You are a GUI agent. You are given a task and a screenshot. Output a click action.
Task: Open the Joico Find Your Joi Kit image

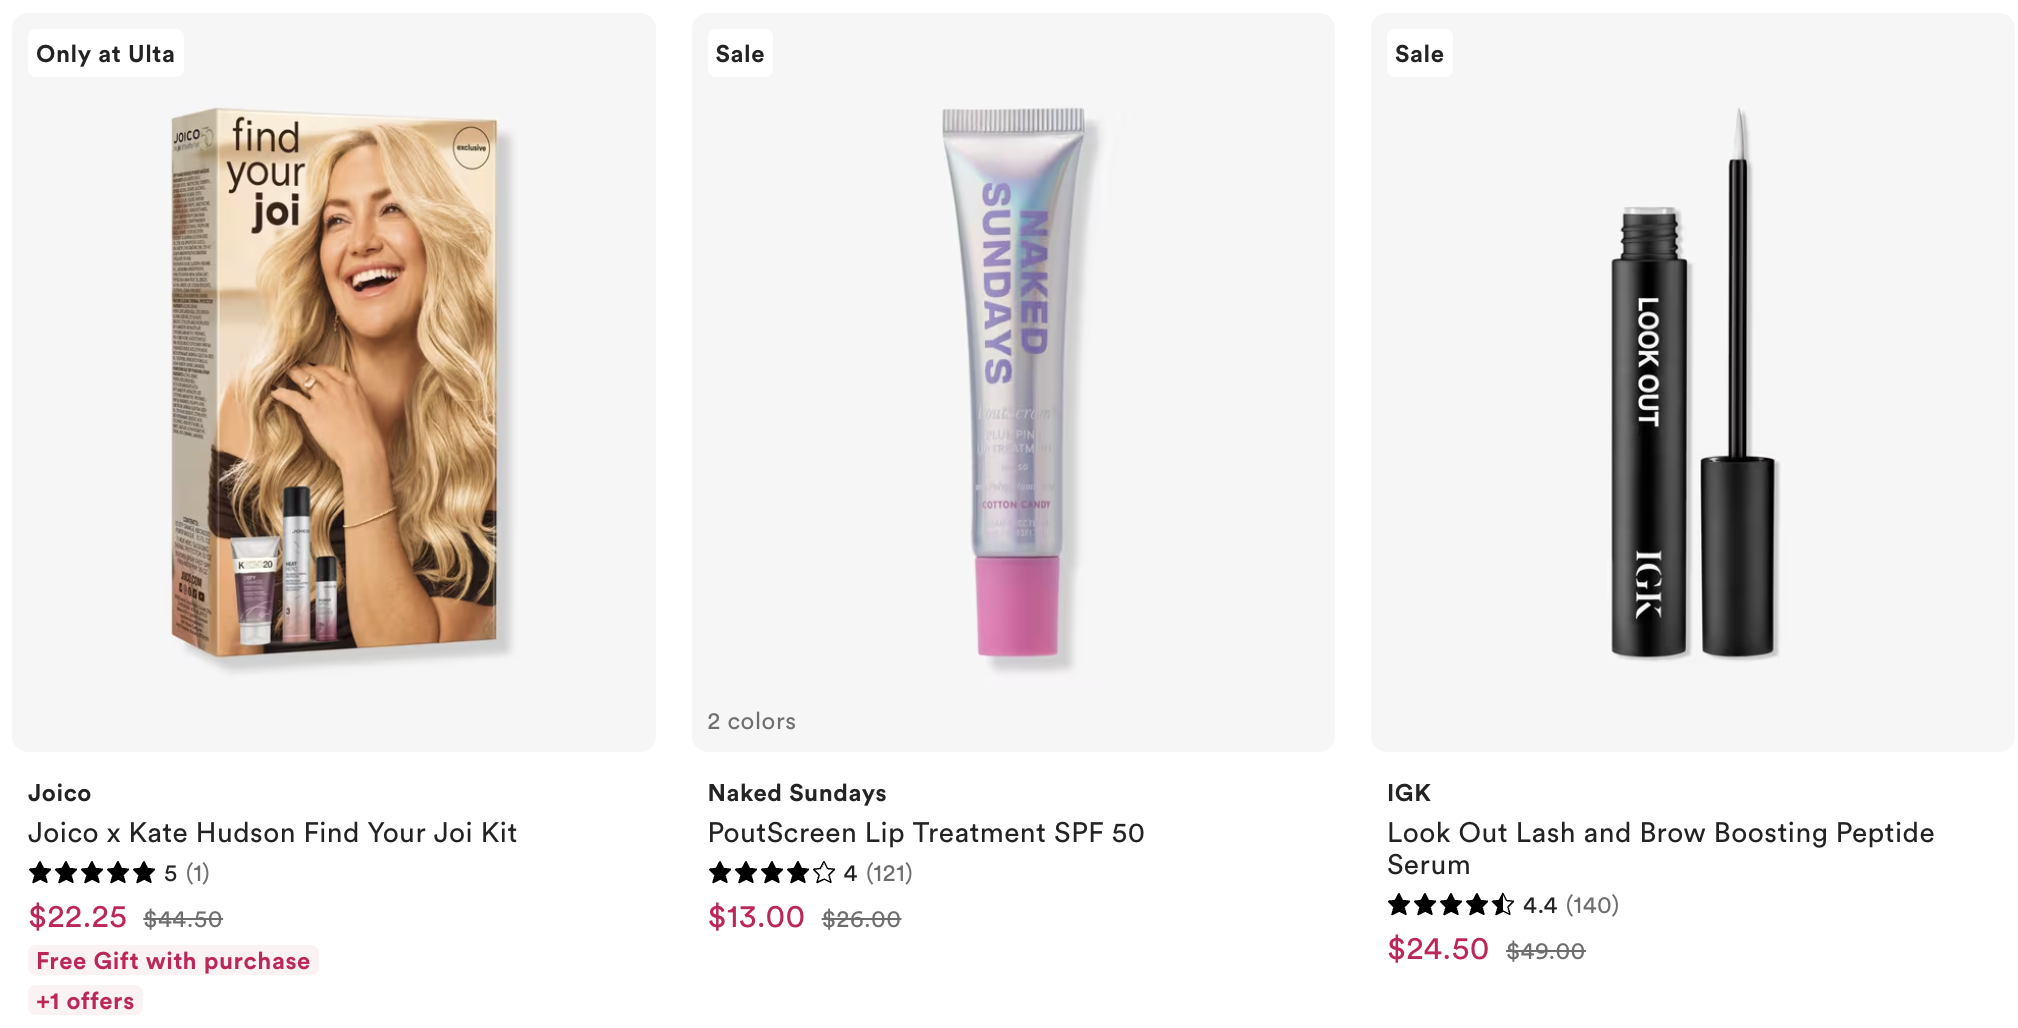point(334,385)
